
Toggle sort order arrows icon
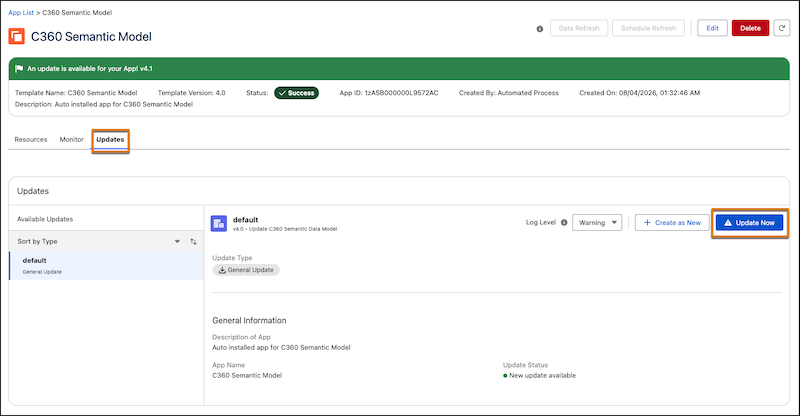point(193,241)
